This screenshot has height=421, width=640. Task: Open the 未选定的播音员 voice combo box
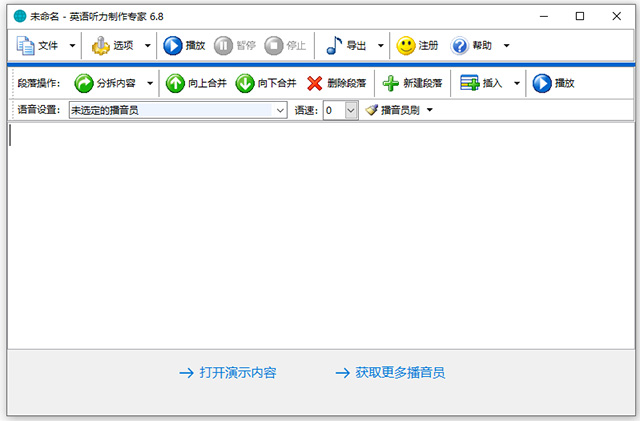tap(178, 110)
